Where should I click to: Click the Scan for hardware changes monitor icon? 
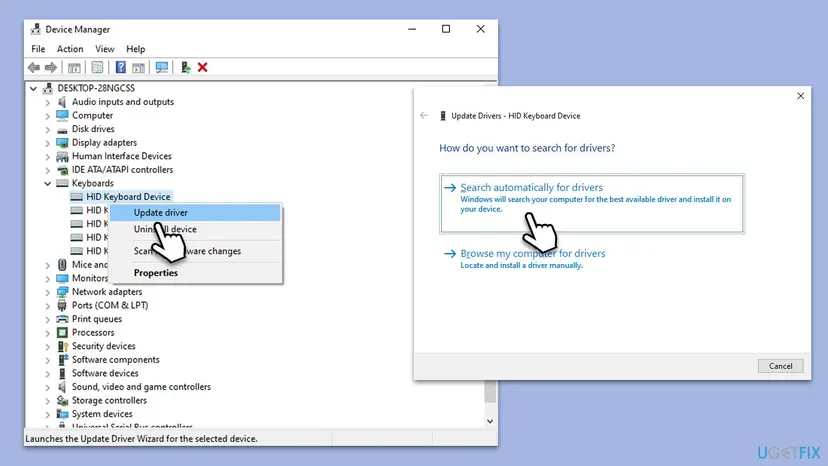point(162,68)
